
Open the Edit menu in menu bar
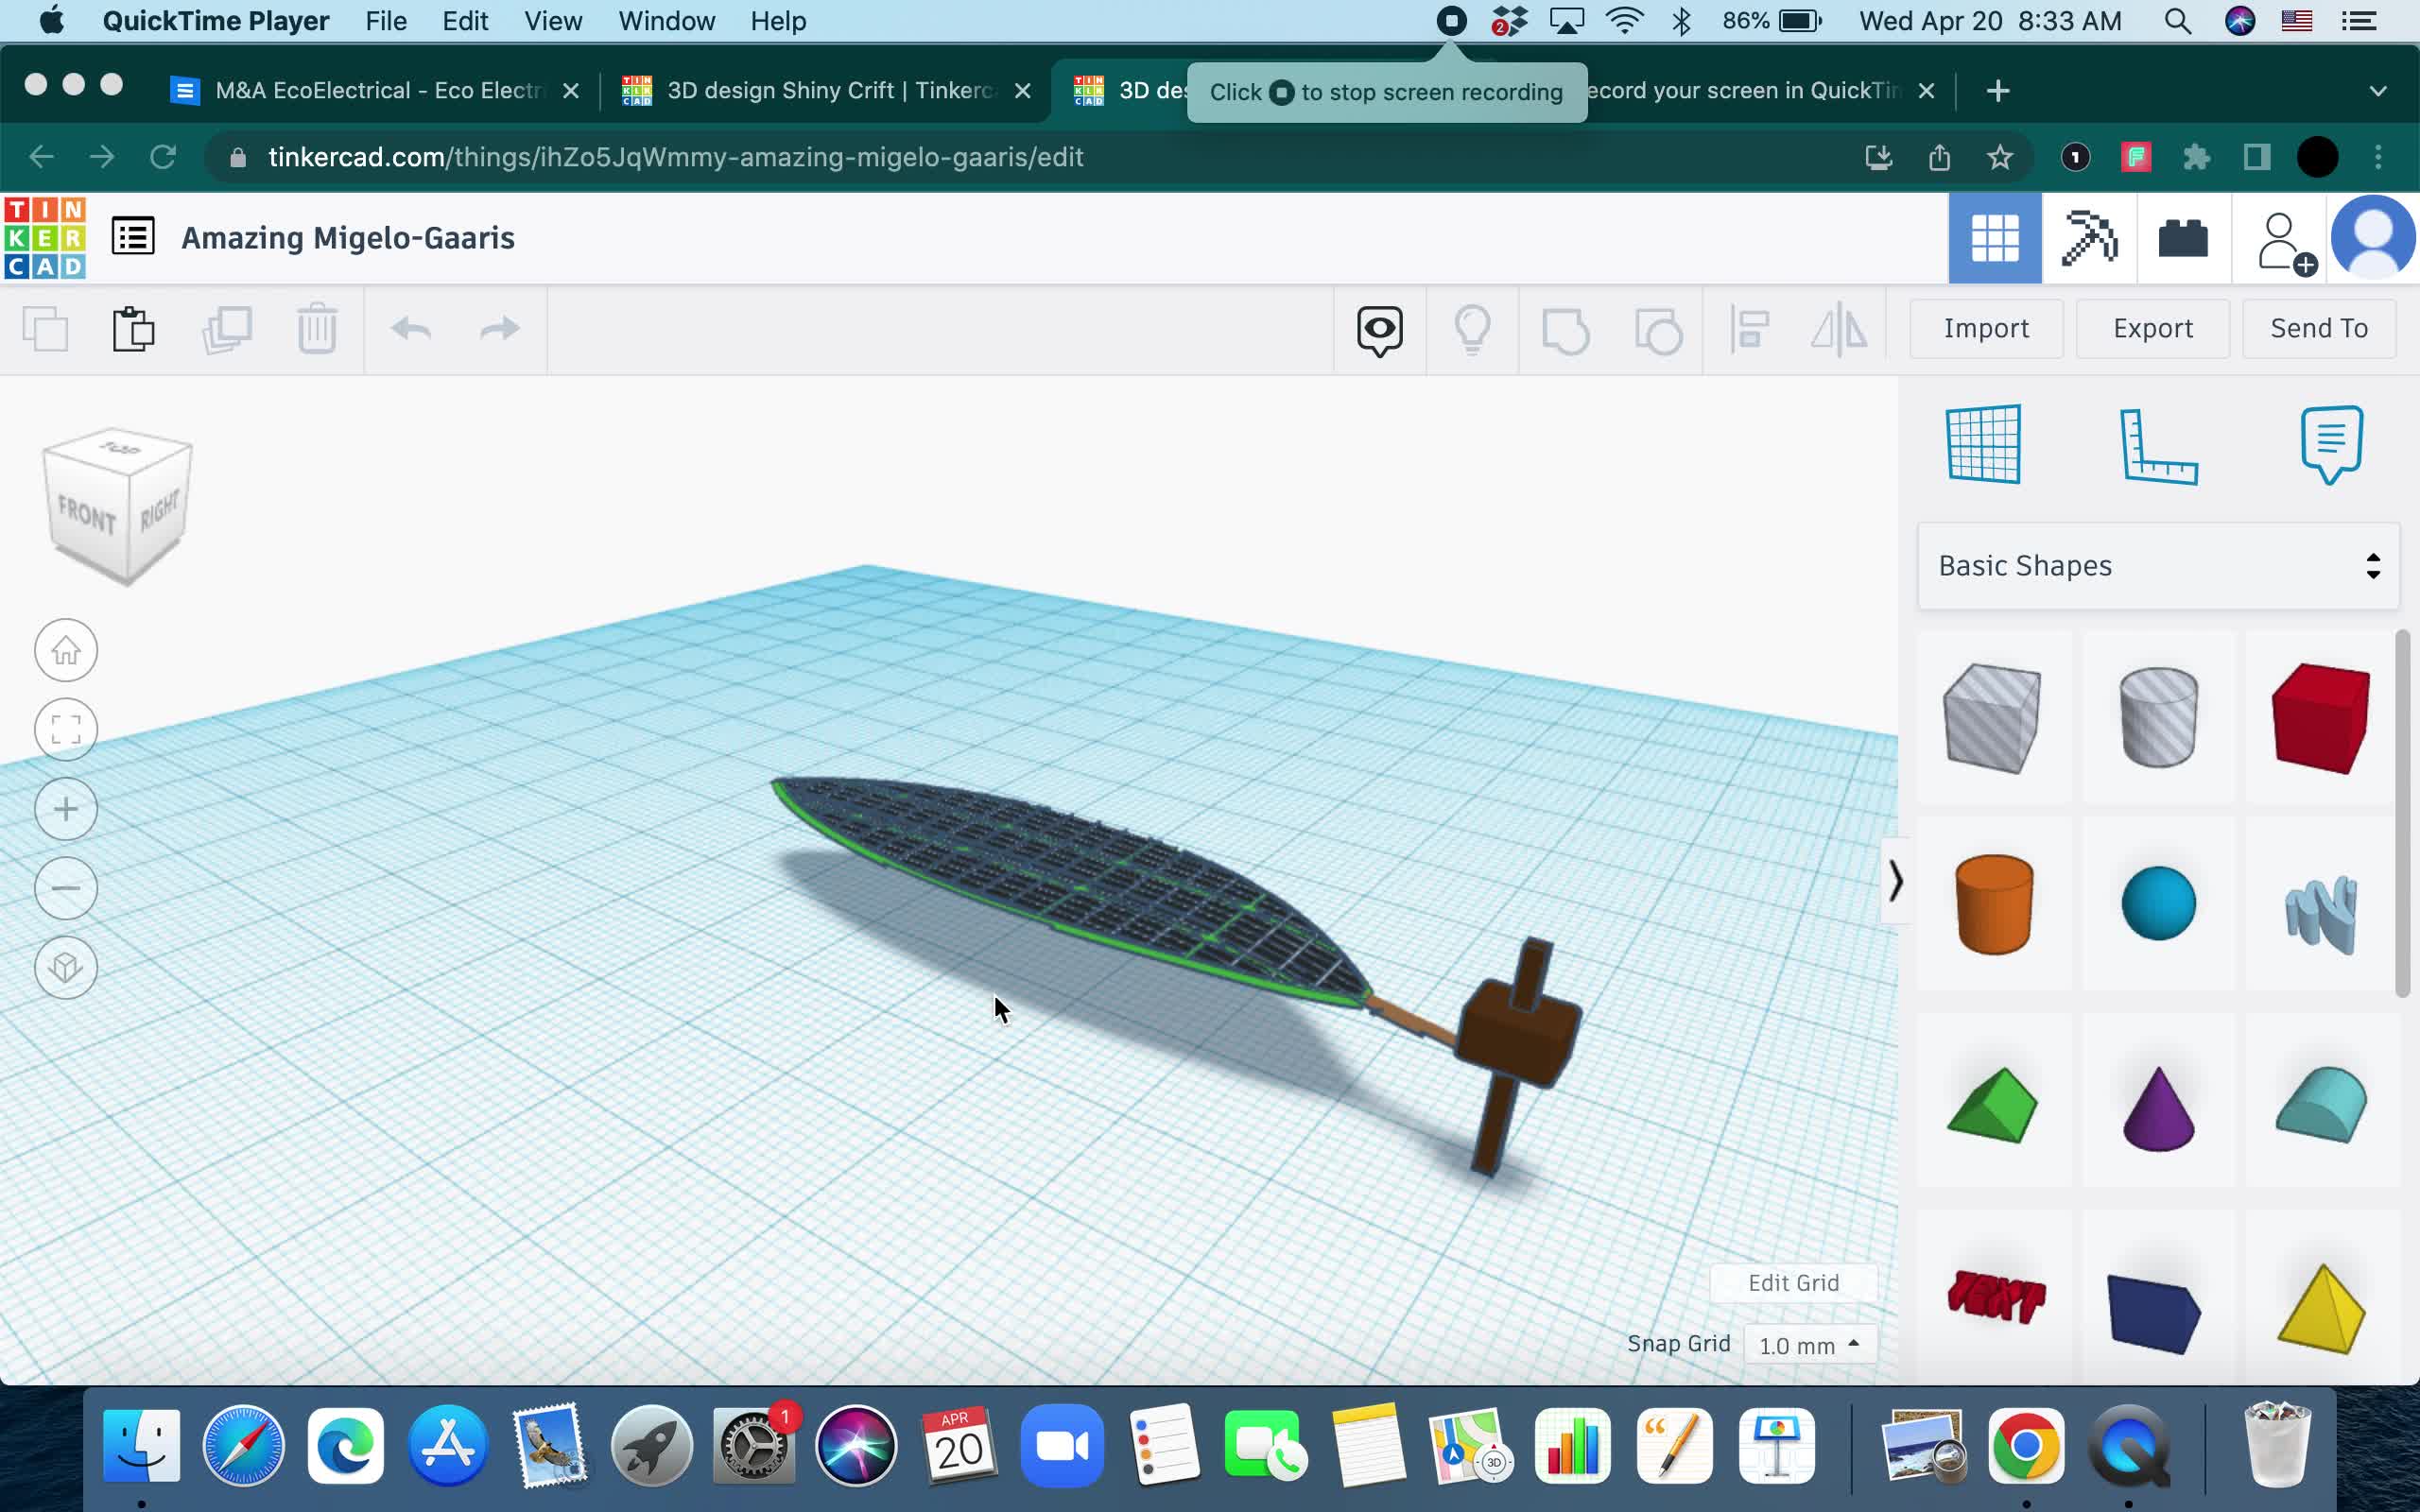click(x=465, y=21)
